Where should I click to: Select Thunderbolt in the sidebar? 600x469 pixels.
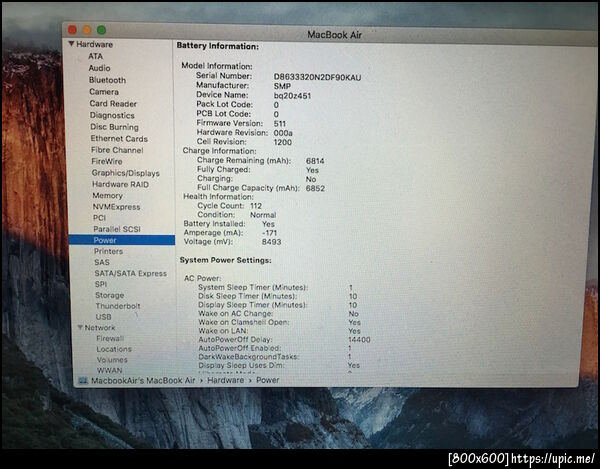(118, 306)
